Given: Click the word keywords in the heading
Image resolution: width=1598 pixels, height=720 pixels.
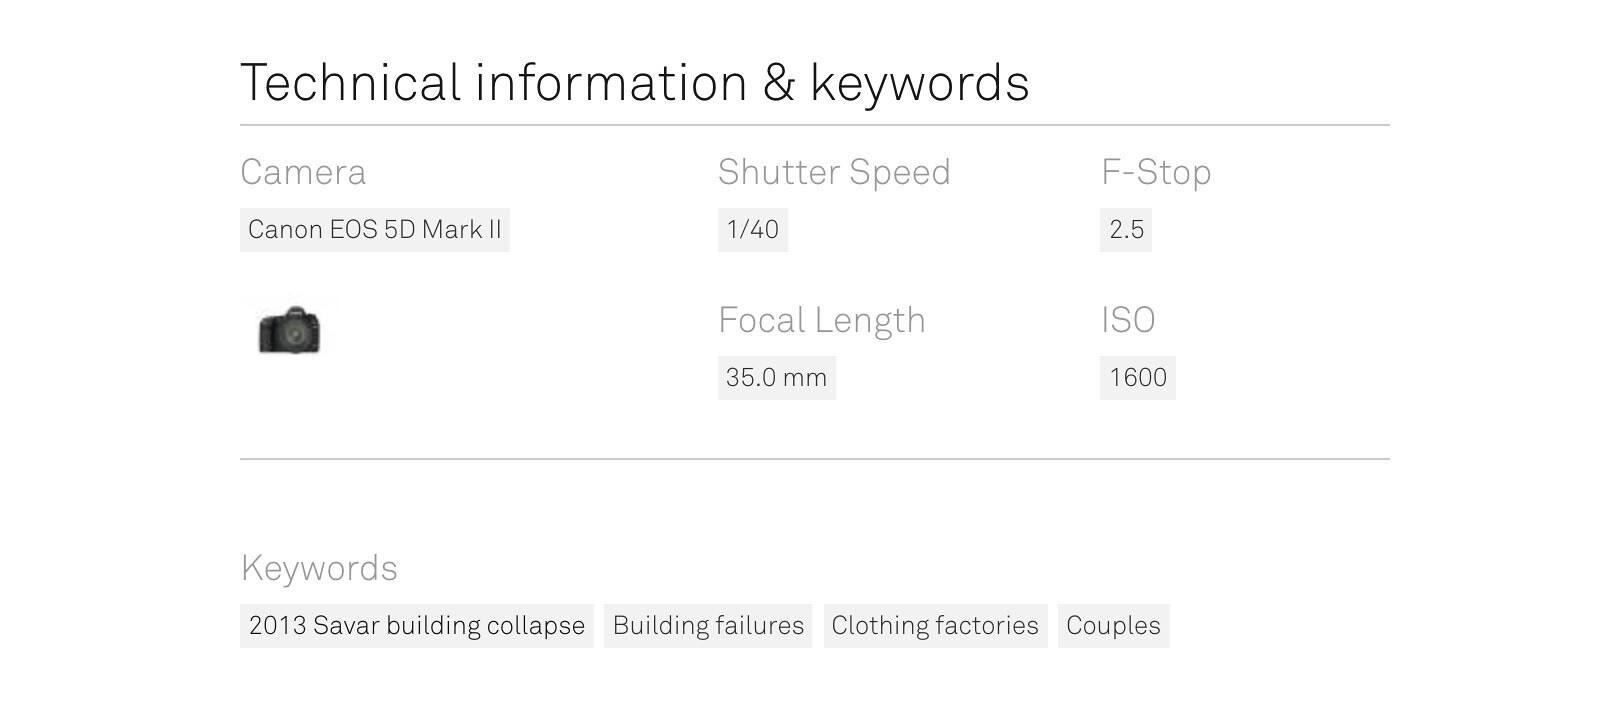Looking at the screenshot, I should pos(919,82).
